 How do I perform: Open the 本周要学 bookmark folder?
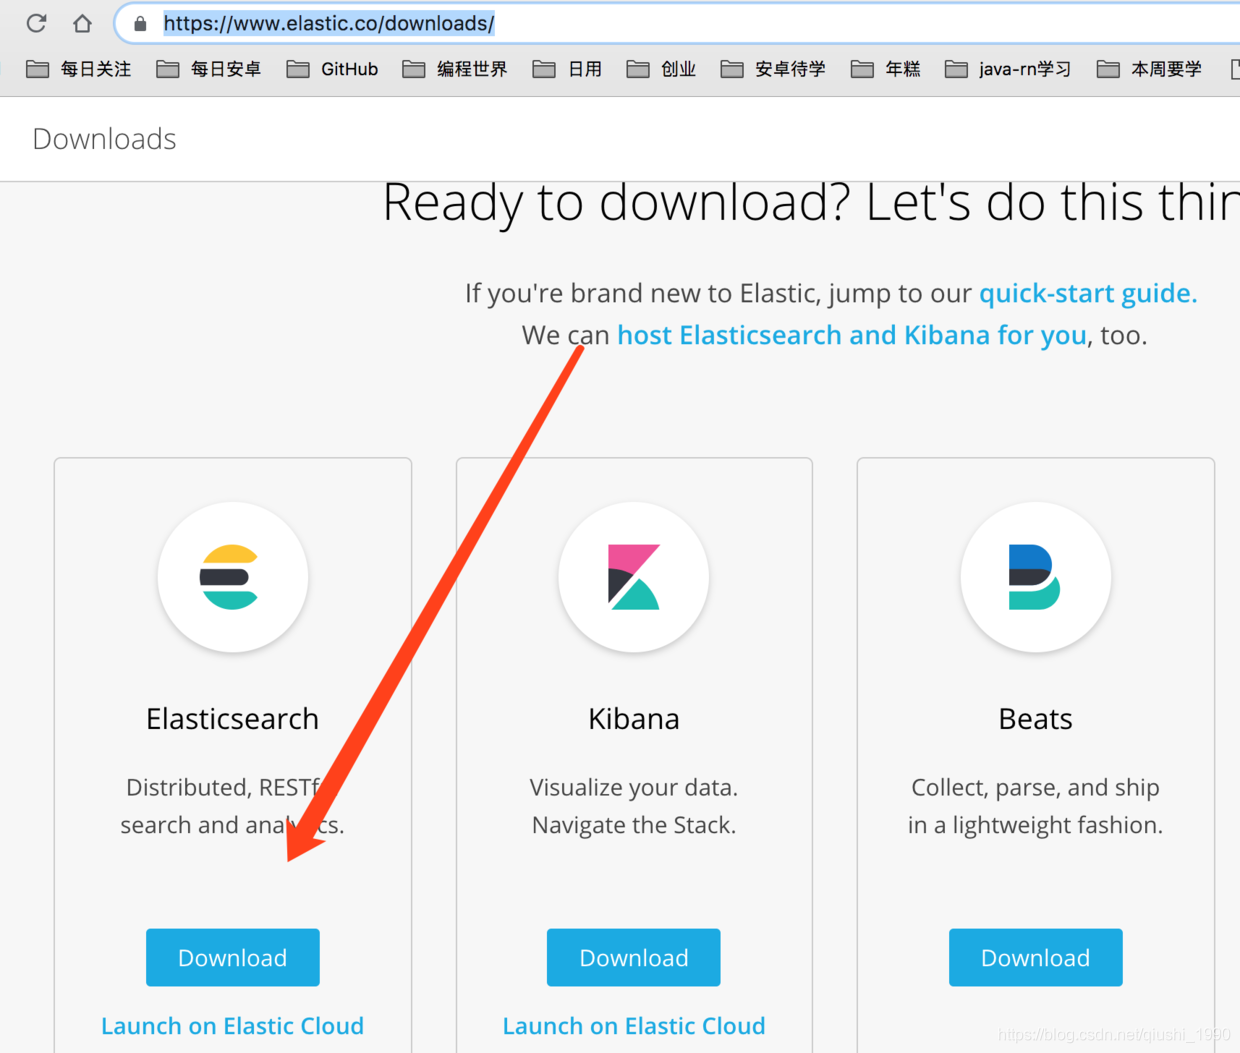(1149, 69)
